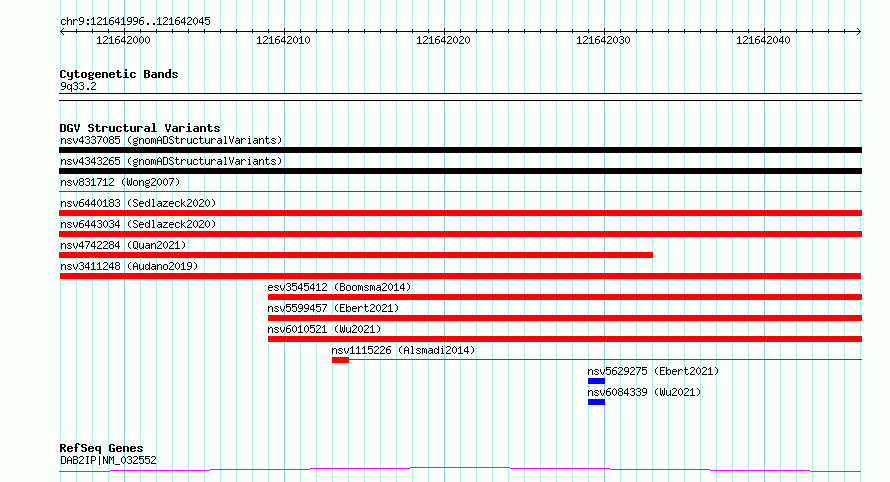Click the red bar under nsv5599457
This screenshot has width=890, height=482.
[565, 318]
